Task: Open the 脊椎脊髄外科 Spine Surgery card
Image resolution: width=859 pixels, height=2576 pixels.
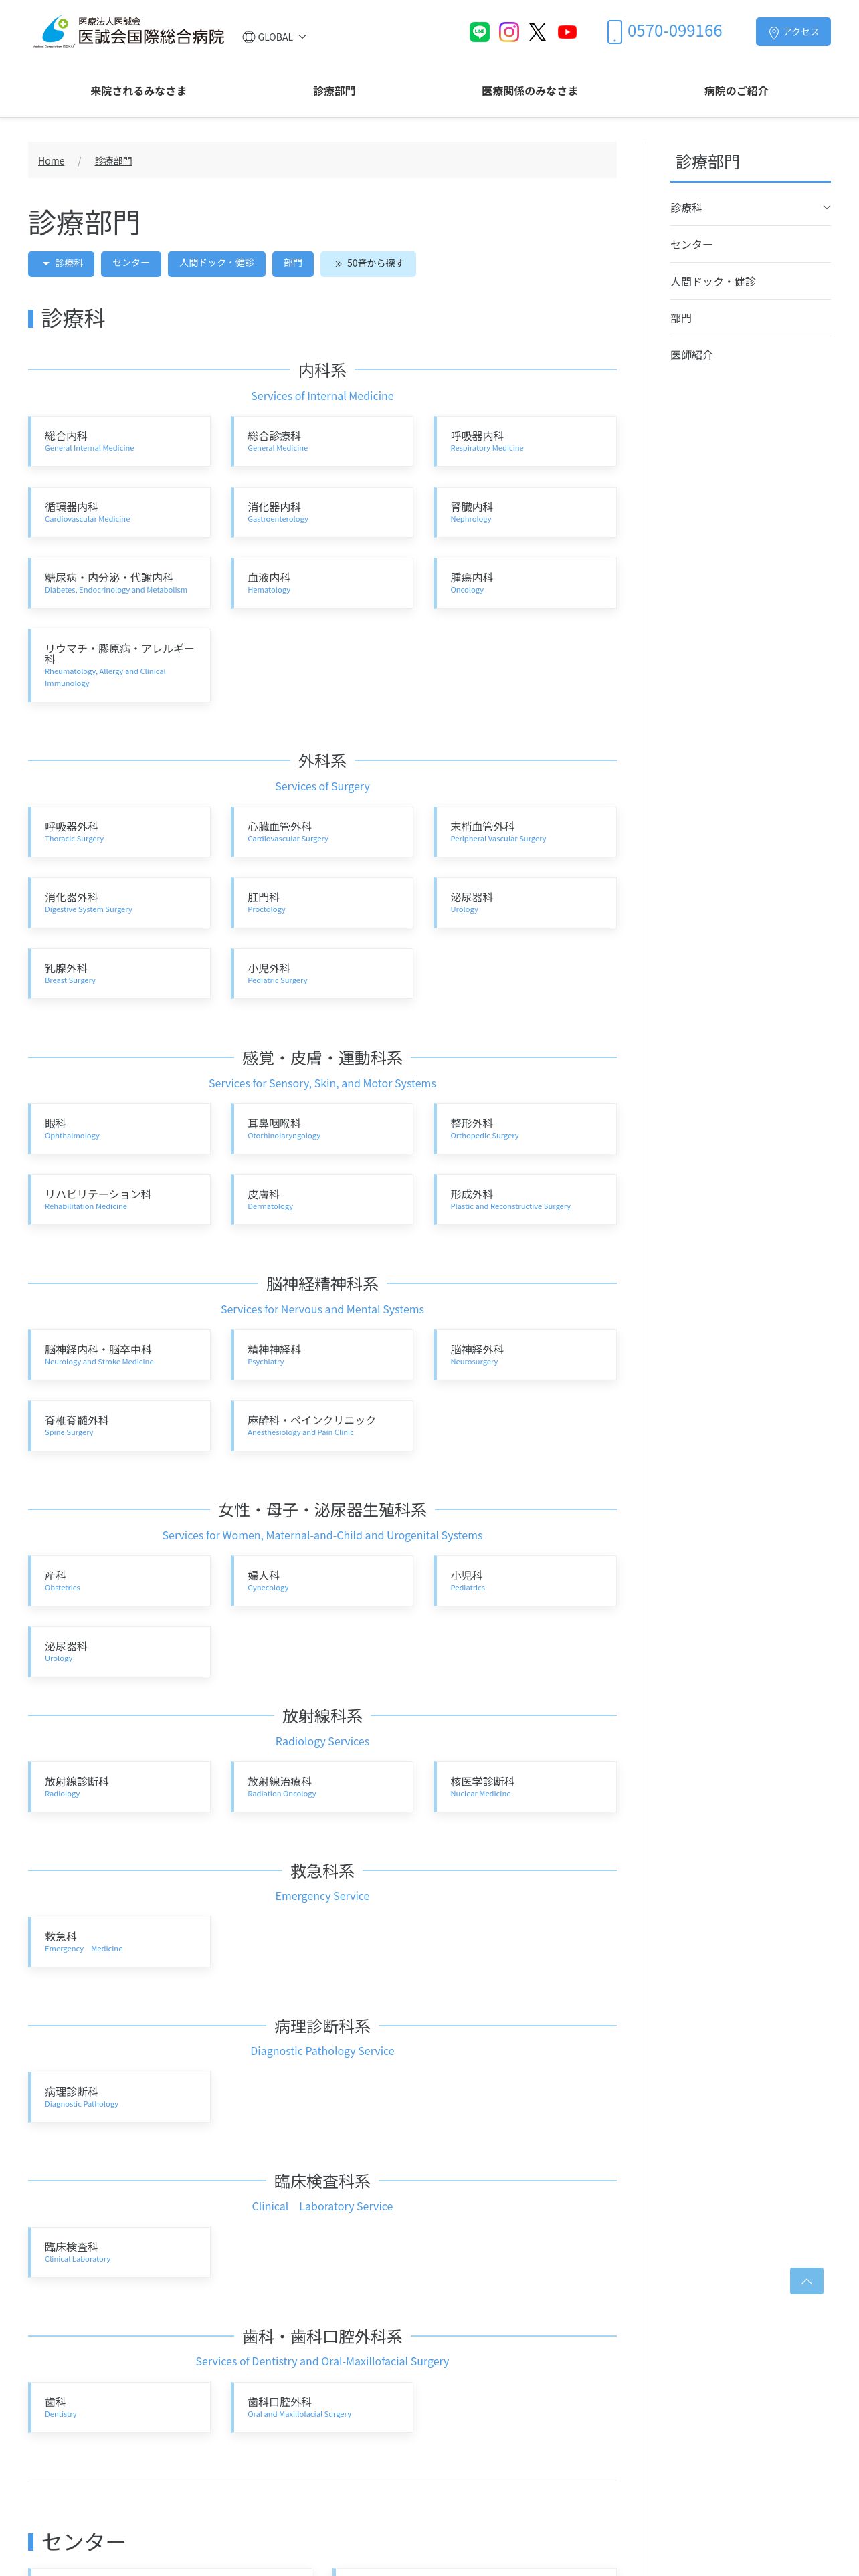Action: [120, 1426]
